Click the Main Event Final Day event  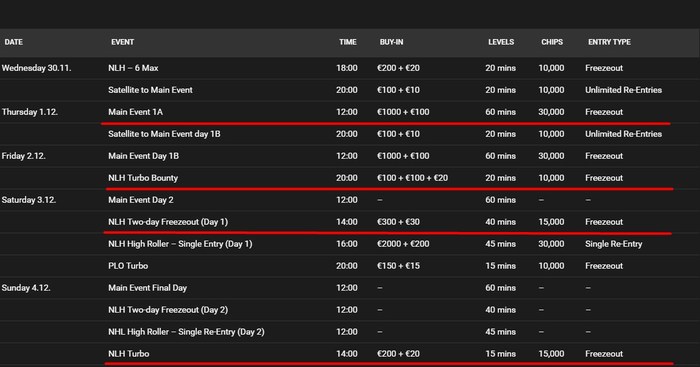(147, 288)
